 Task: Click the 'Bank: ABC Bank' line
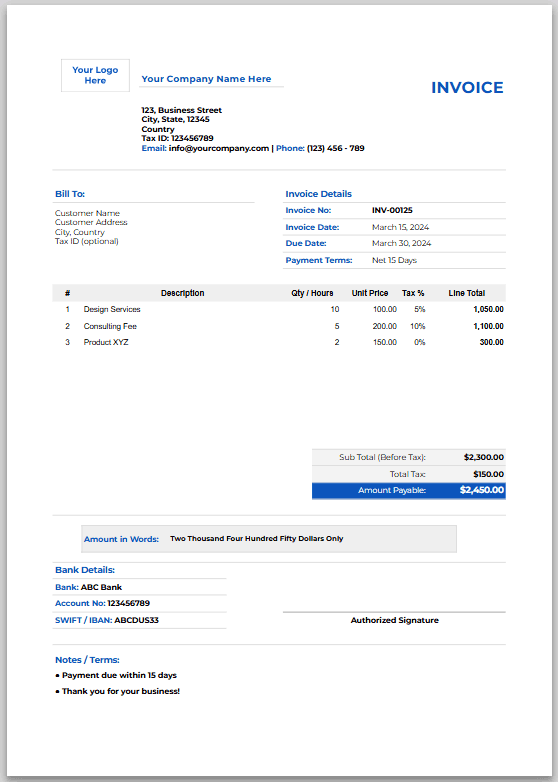pos(89,587)
